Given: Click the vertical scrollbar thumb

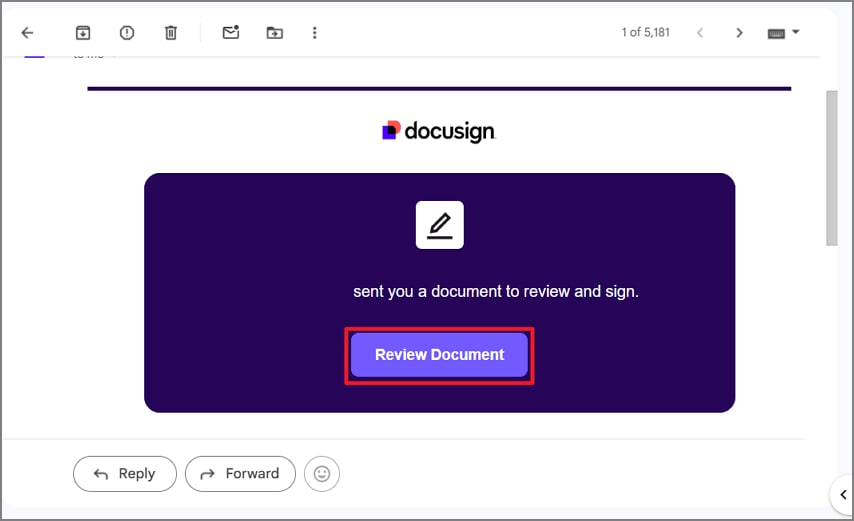Looking at the screenshot, I should [x=832, y=168].
